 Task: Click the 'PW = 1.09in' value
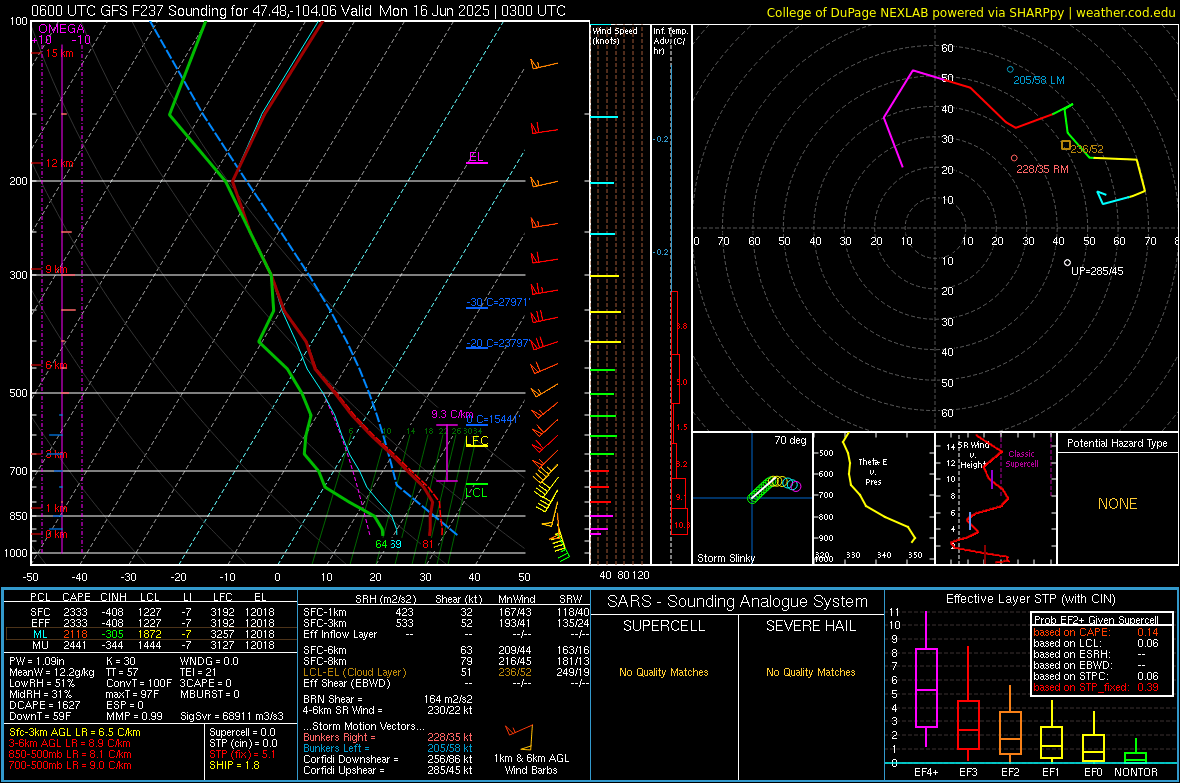[x=37, y=661]
